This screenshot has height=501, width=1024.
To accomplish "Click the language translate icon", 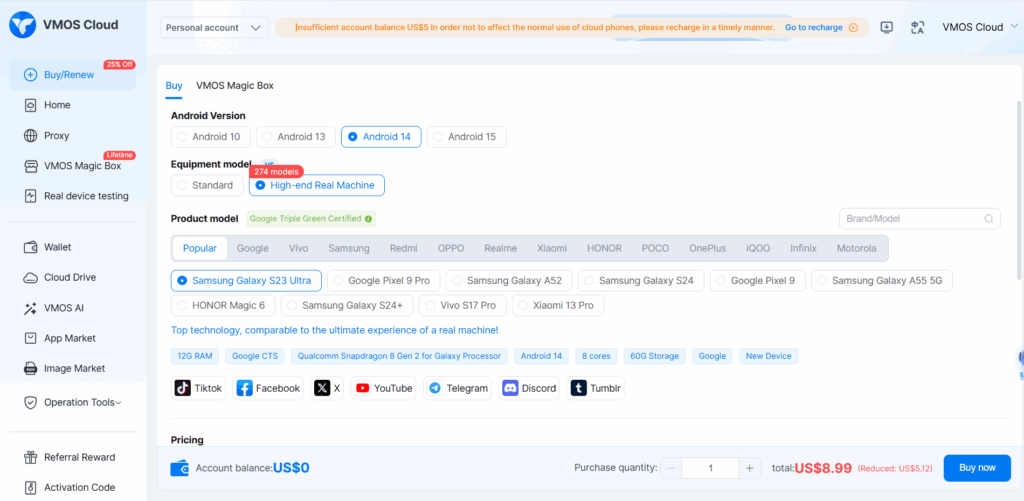I will click(x=917, y=28).
